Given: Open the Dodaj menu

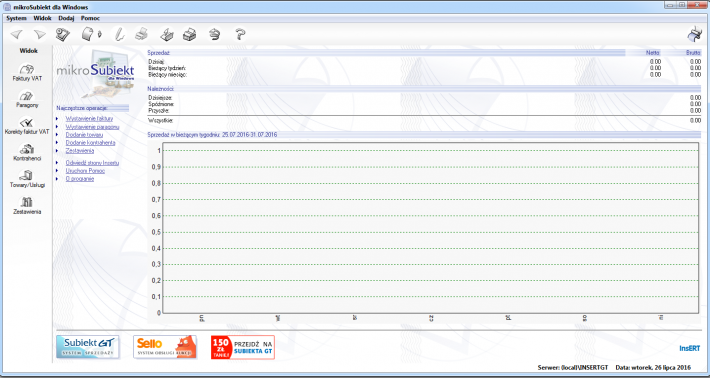Looking at the screenshot, I should click(x=66, y=19).
